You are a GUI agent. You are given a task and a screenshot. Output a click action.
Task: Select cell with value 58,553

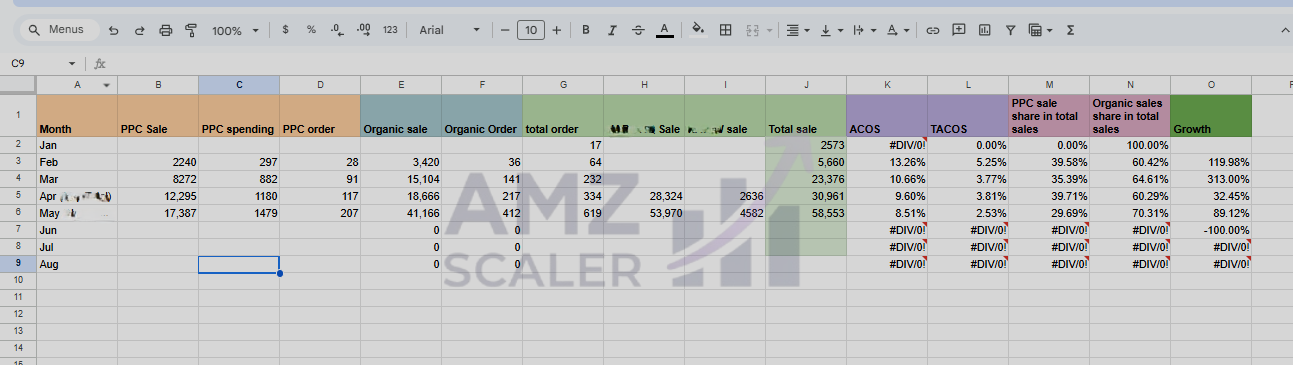coord(806,213)
